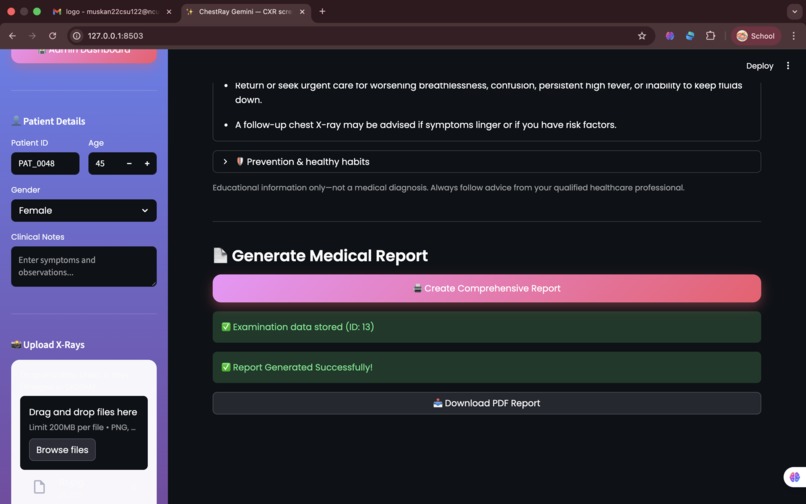Screen dimensions: 806x504
Task: View site information icon in address bar
Action: pyautogui.click(x=77, y=36)
